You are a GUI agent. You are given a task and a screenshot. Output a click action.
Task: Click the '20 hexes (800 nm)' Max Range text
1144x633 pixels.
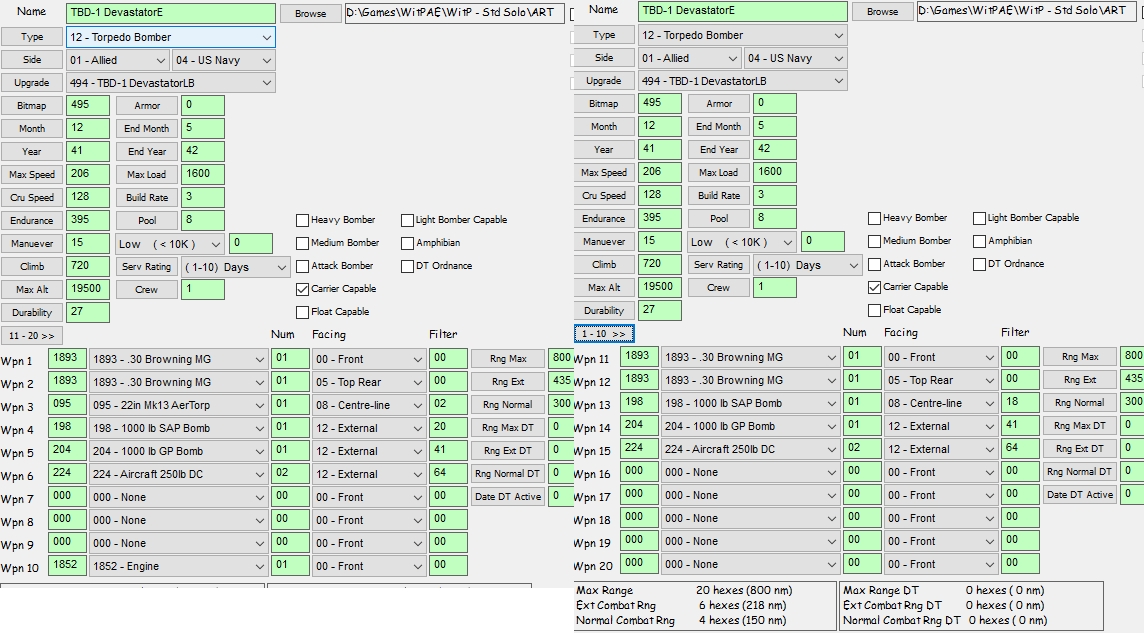[744, 591]
